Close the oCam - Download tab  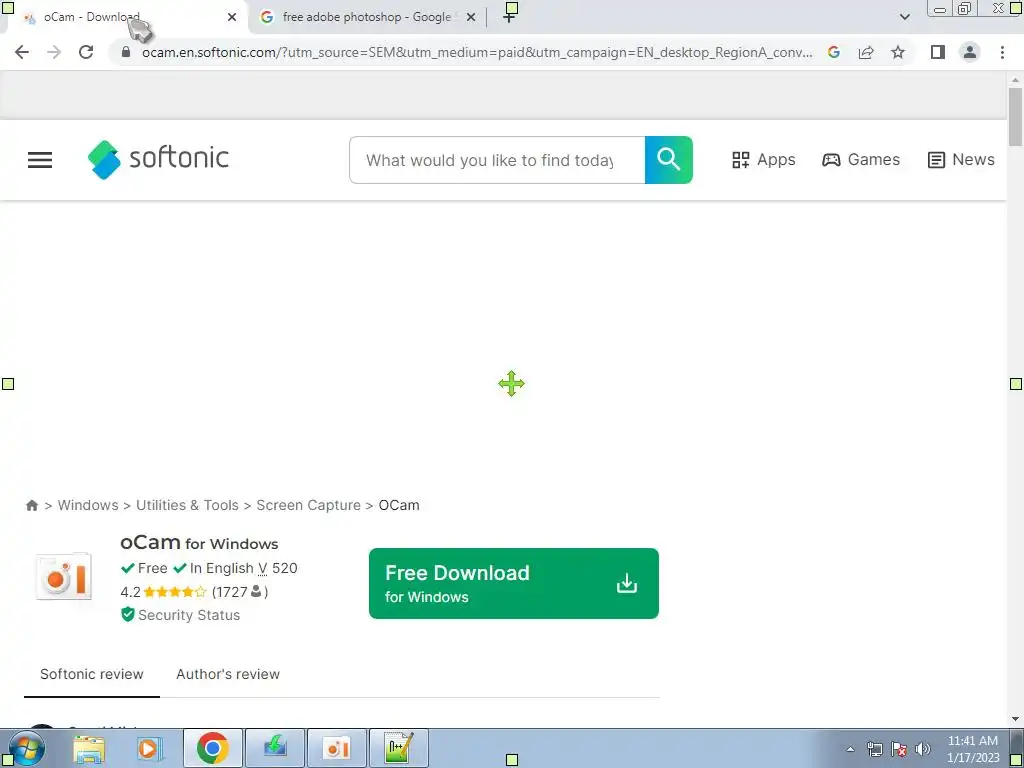click(x=232, y=18)
